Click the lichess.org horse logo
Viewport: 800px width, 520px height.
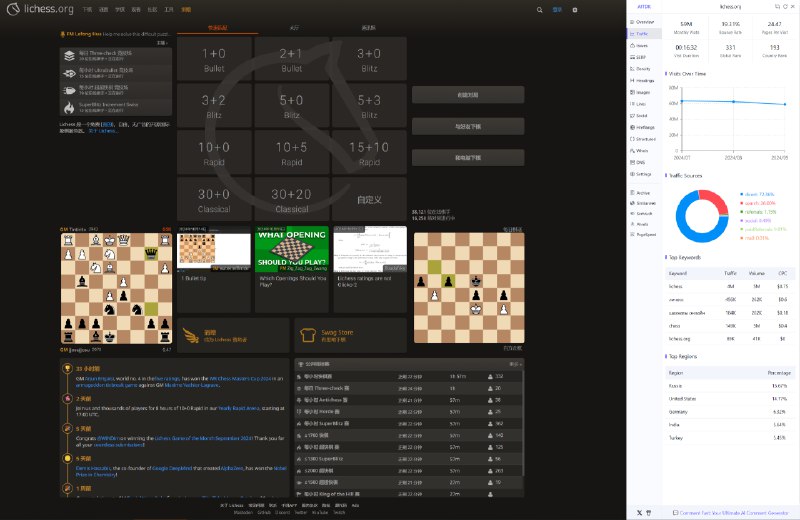[x=14, y=9]
